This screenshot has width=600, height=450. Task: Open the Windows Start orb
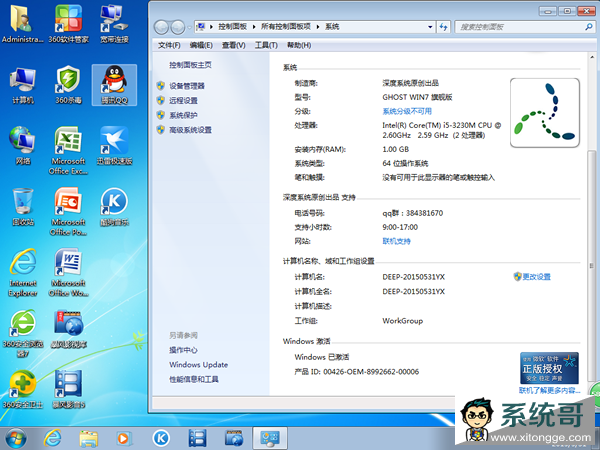[x=16, y=439]
